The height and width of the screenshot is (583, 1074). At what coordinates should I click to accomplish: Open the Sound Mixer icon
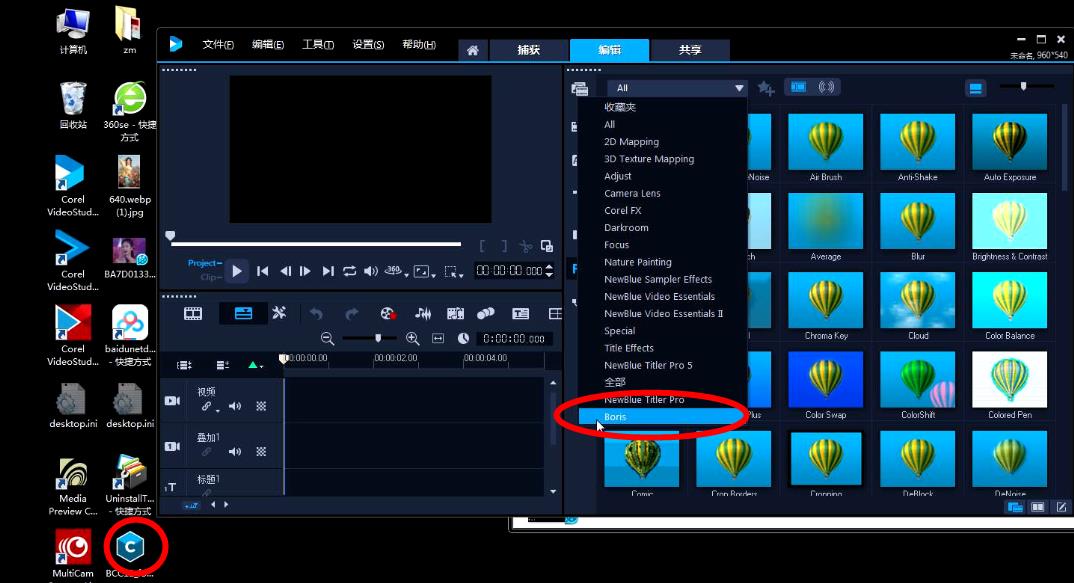[423, 314]
